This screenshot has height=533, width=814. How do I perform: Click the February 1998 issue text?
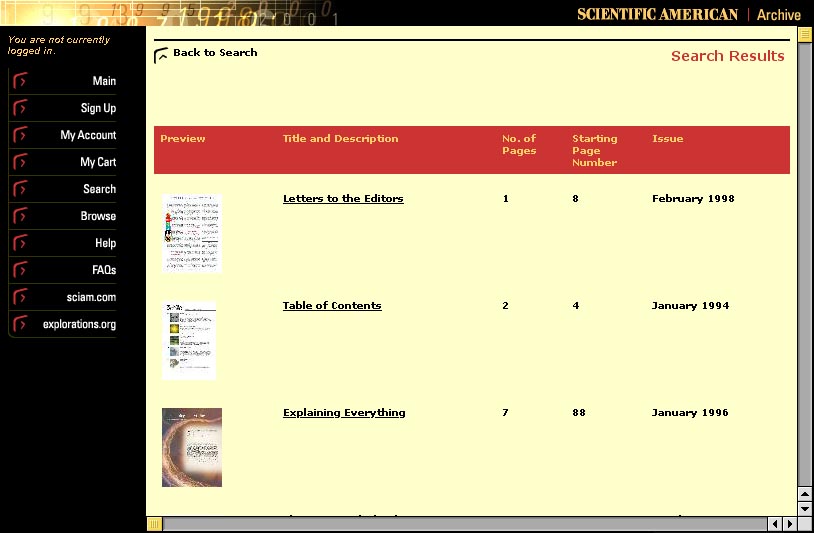693,199
